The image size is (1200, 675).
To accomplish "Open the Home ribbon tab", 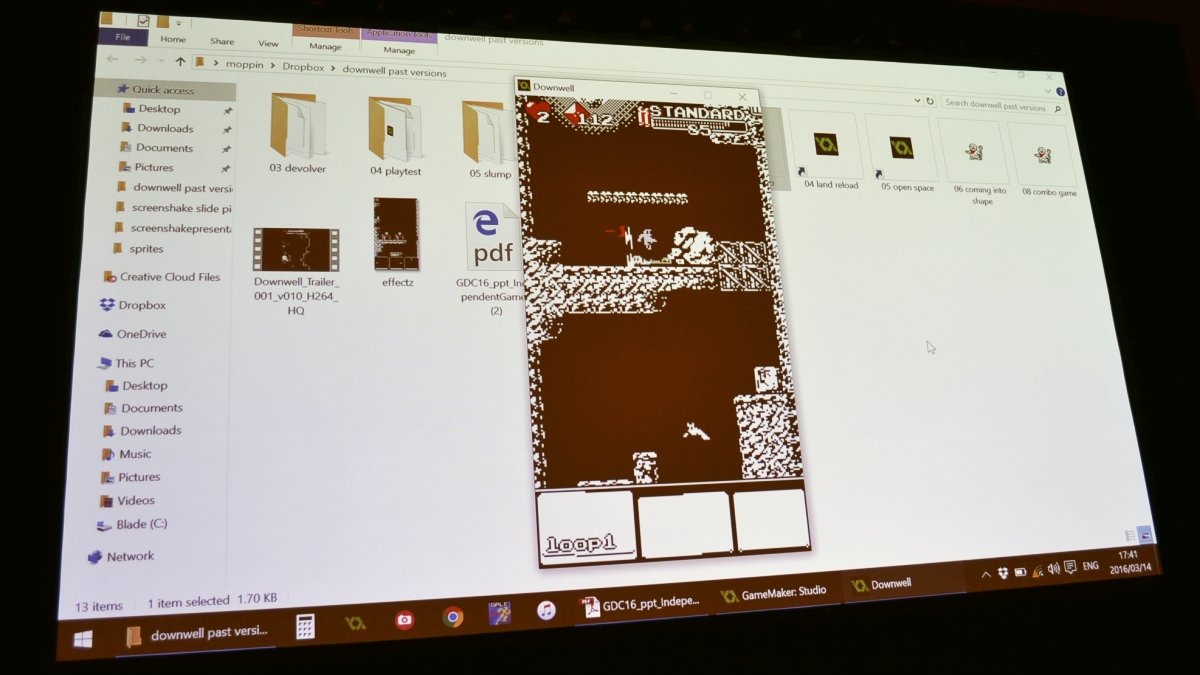I will click(173, 40).
